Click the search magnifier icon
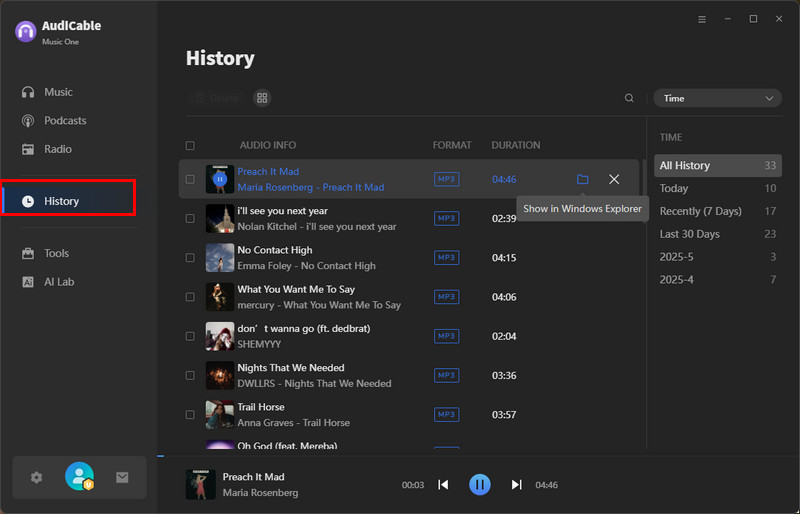This screenshot has width=800, height=514. tap(629, 98)
